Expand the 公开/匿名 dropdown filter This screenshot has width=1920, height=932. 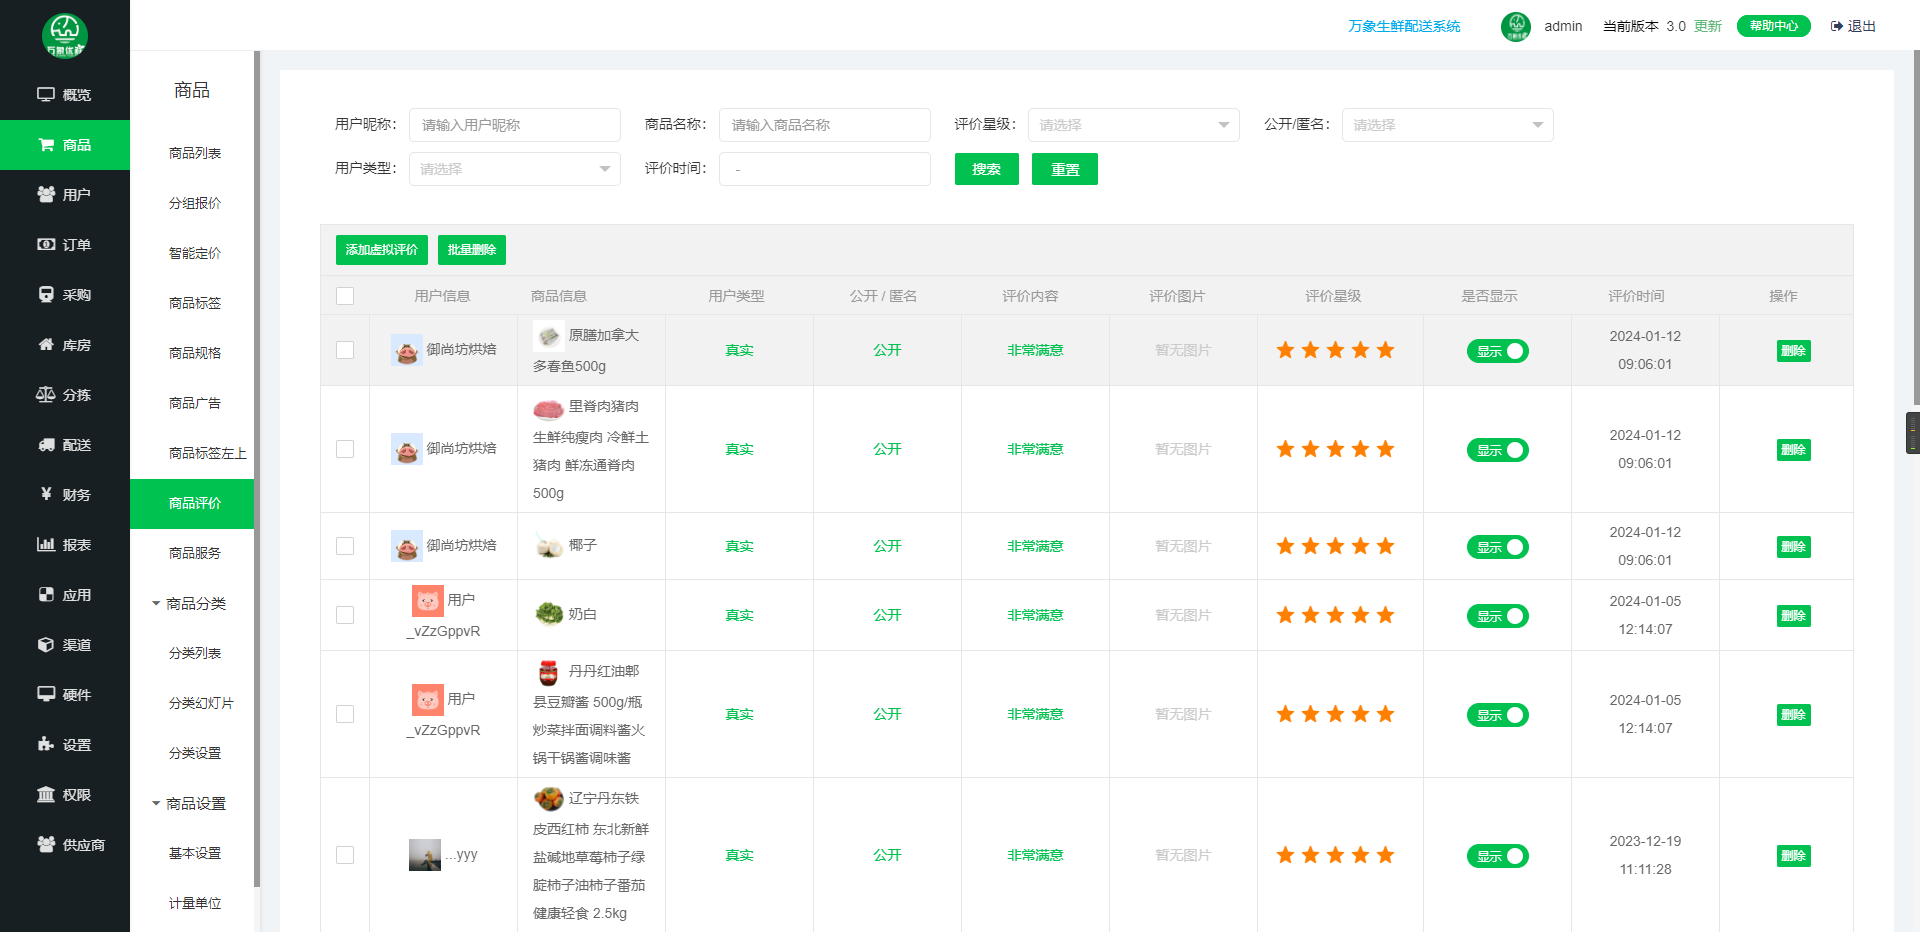1447,125
